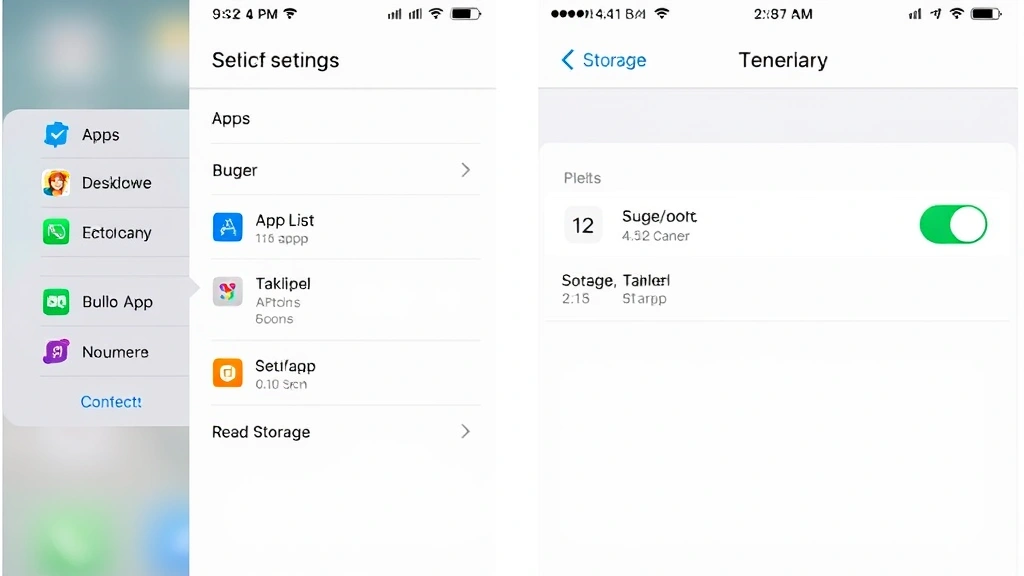
Task: Tap the number 12 badge next to Suge/oolt
Action: coord(583,225)
